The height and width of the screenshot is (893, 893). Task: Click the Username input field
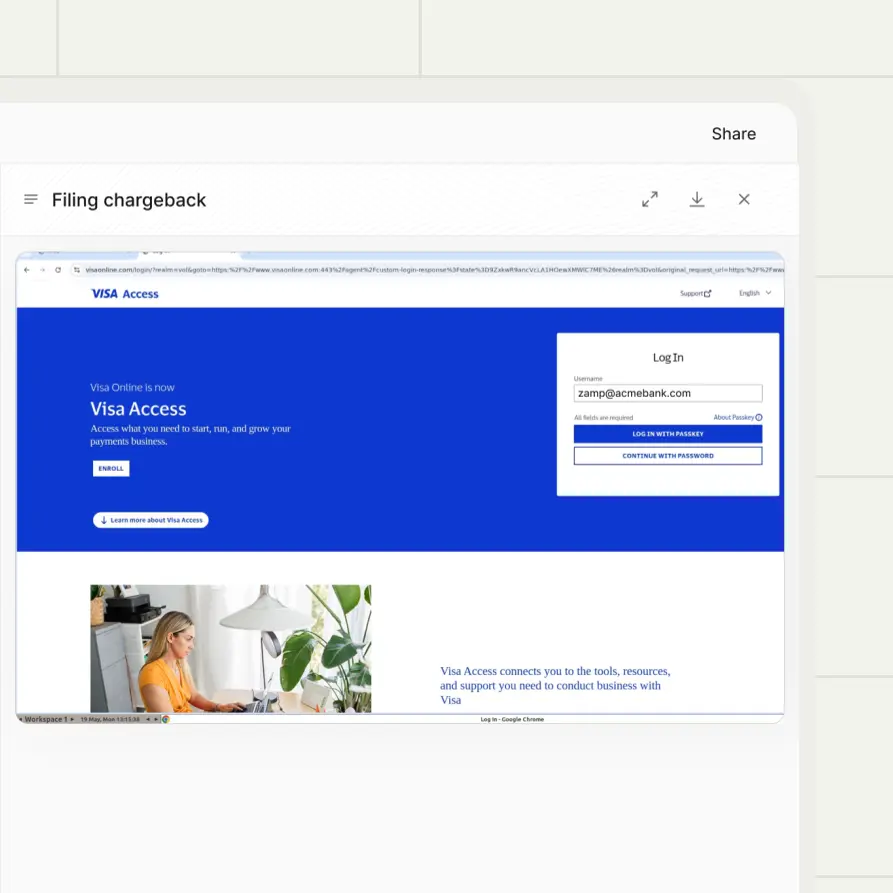coord(667,394)
